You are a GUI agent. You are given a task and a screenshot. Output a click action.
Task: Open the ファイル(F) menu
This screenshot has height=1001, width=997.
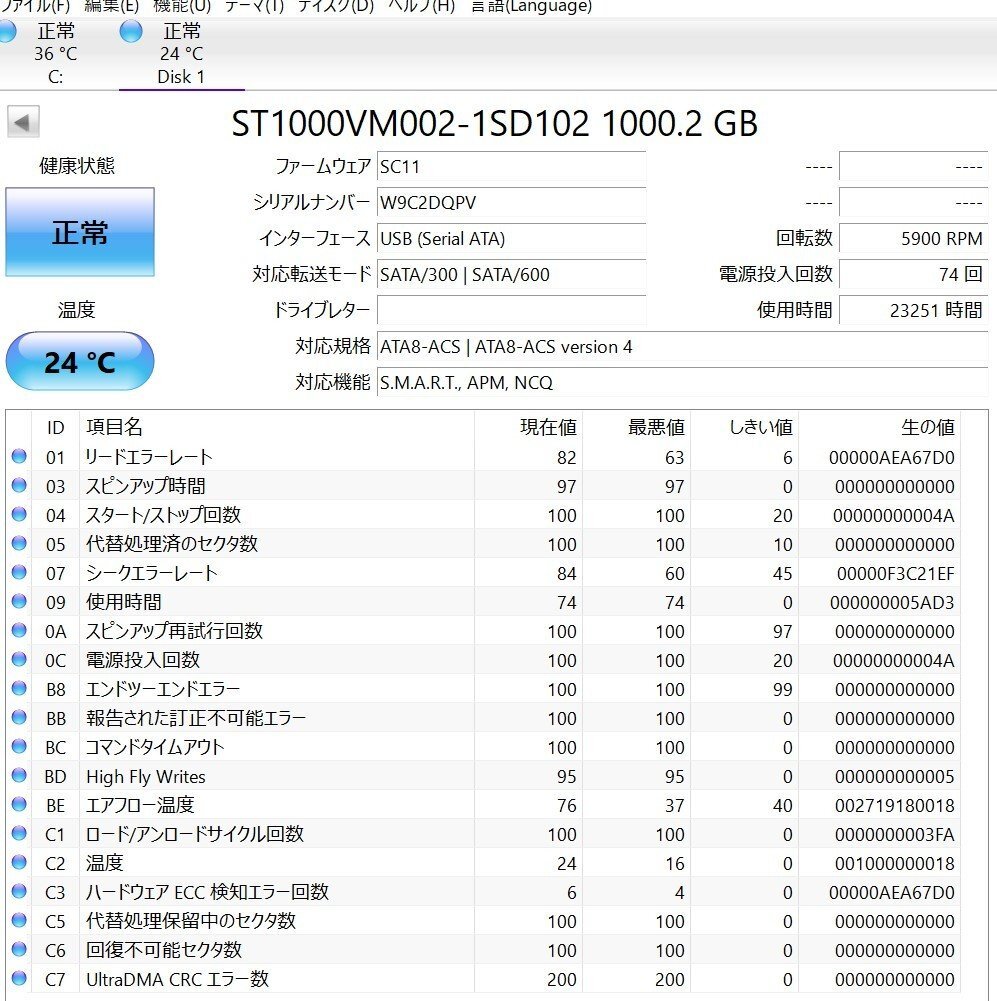click(x=32, y=5)
